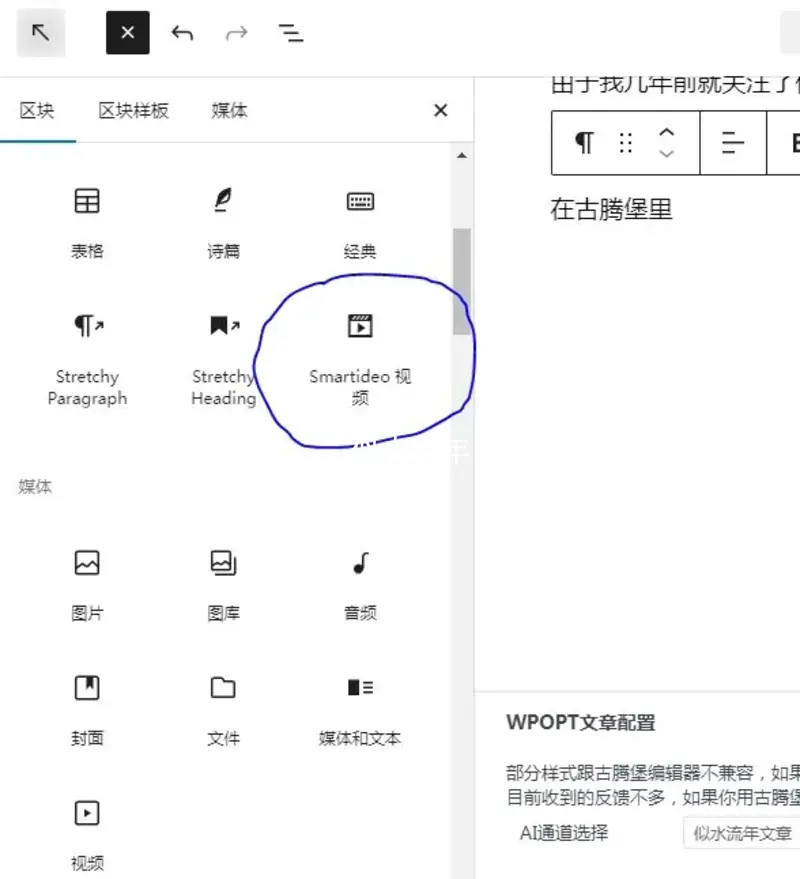Switch to the 区块样板 tab
This screenshot has width=800, height=879.
pos(133,111)
